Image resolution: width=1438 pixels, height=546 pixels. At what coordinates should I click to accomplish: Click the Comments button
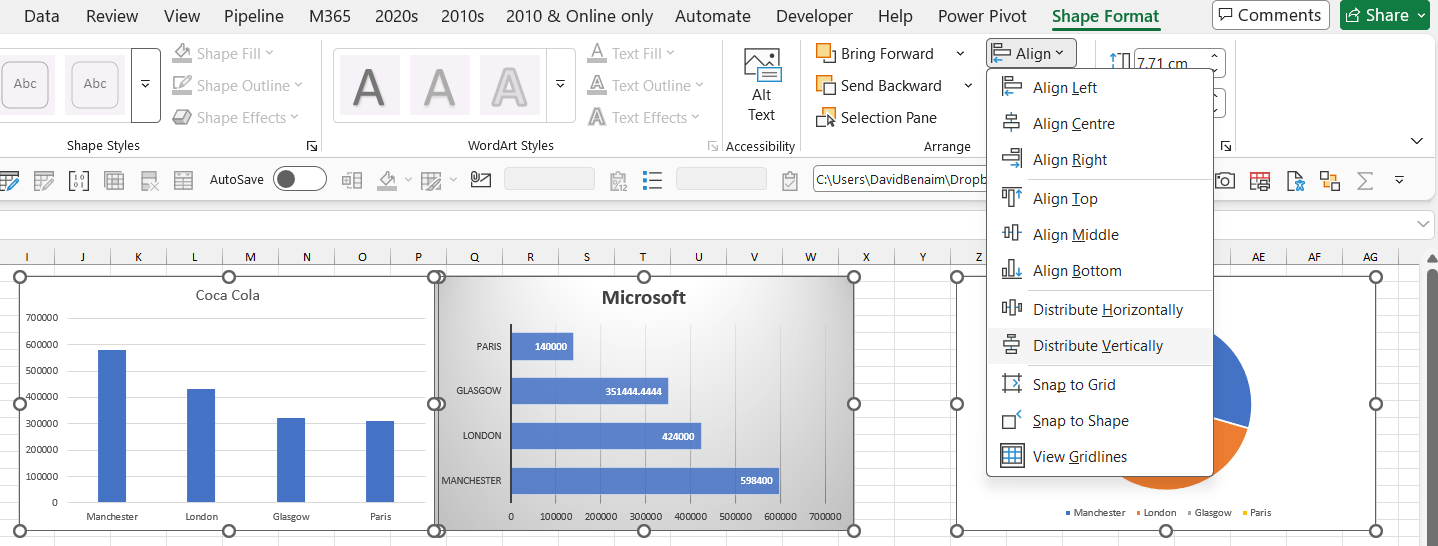click(x=1271, y=15)
